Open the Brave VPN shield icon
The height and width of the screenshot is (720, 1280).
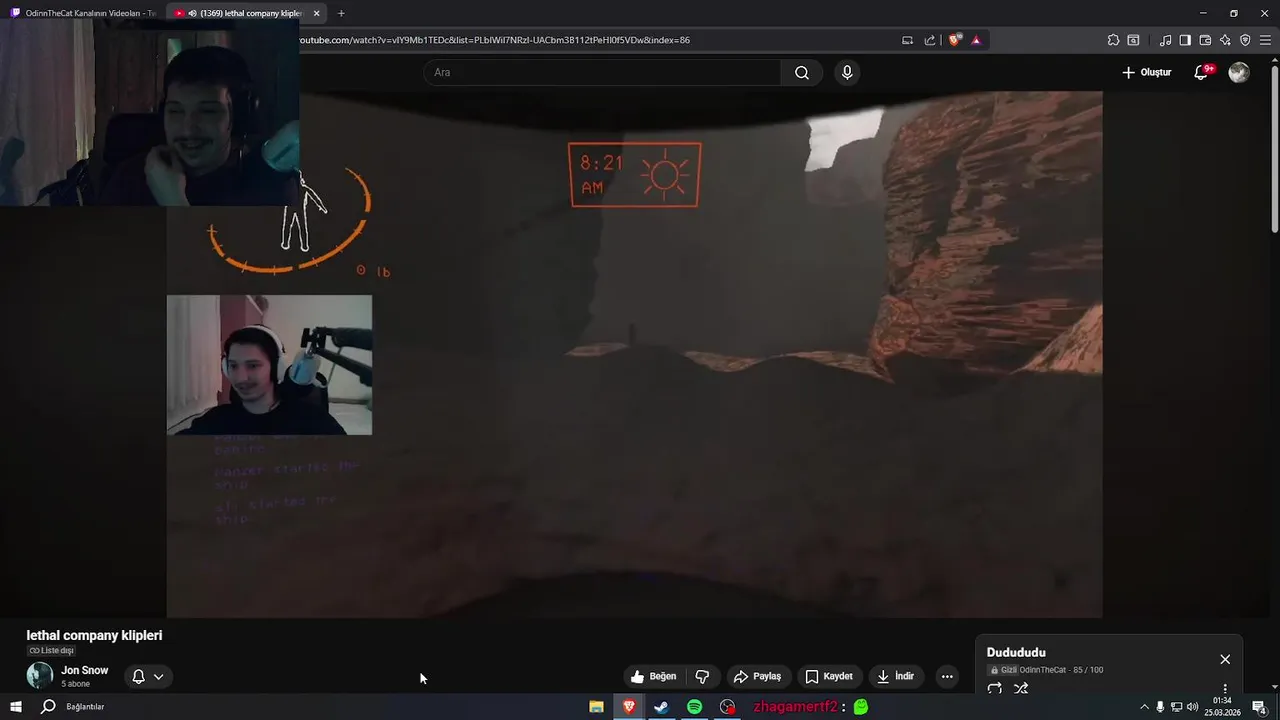coord(1245,40)
